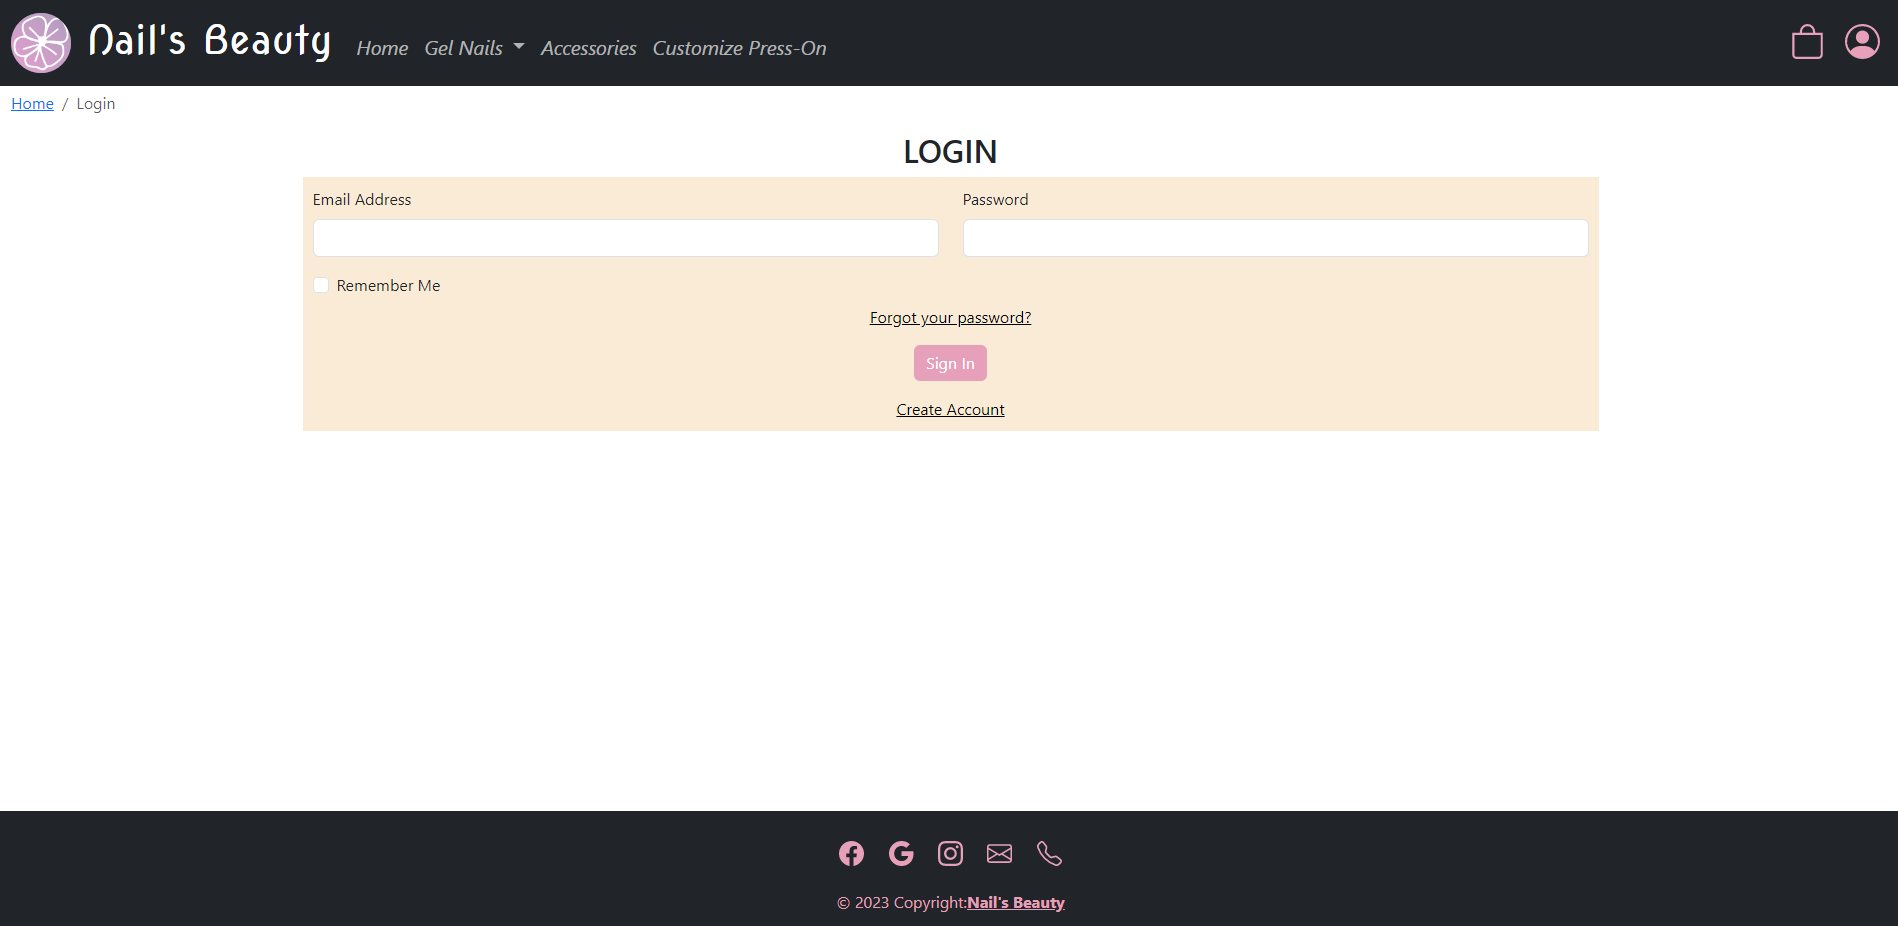Select Accessories in the navigation bar

click(x=588, y=47)
